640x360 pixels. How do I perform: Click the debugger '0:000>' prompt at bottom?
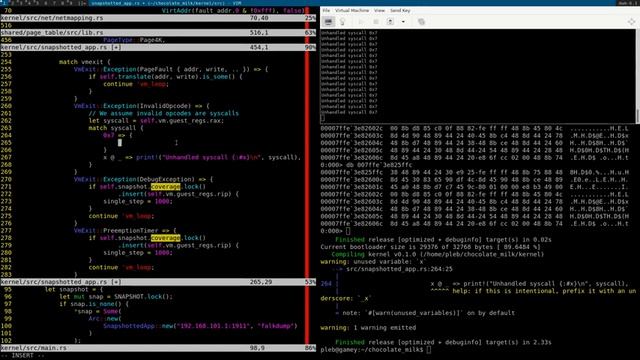[x=331, y=231]
